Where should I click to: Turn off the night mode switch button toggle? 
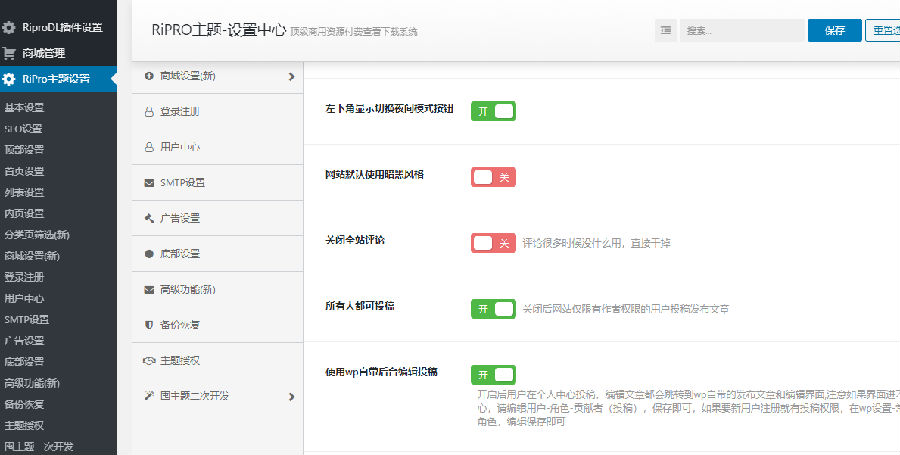(493, 111)
